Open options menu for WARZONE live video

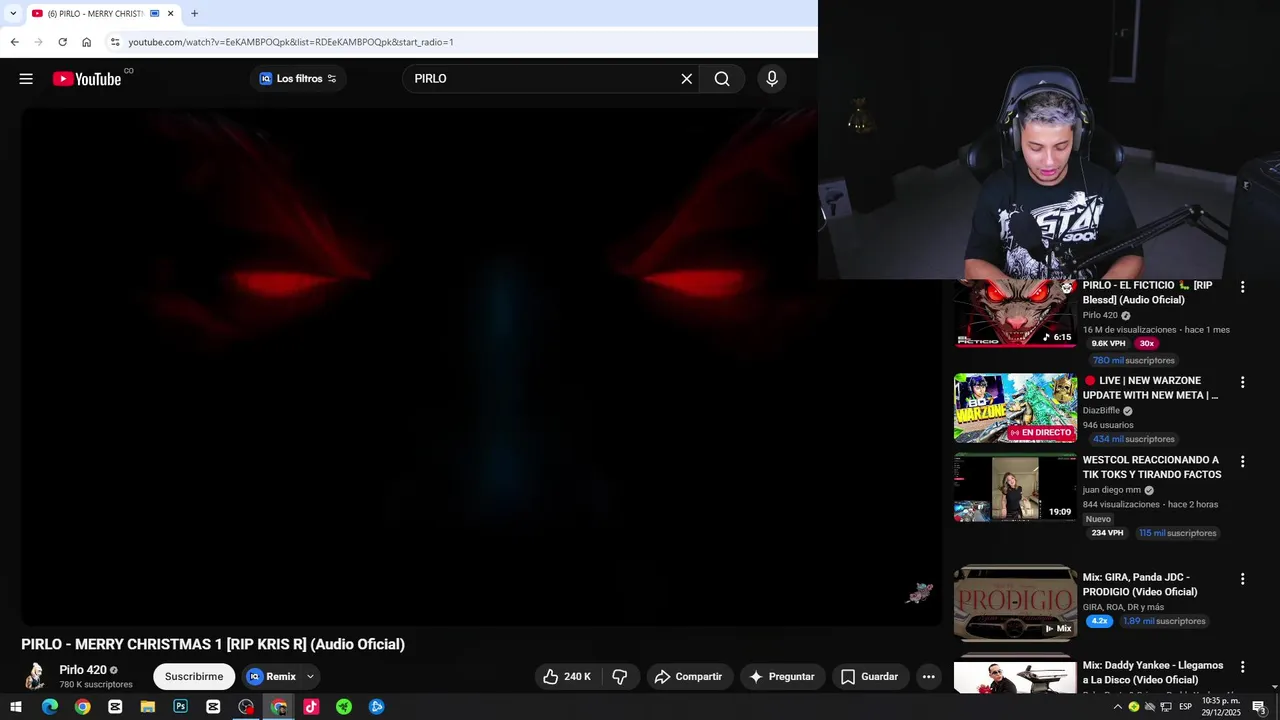click(1242, 382)
